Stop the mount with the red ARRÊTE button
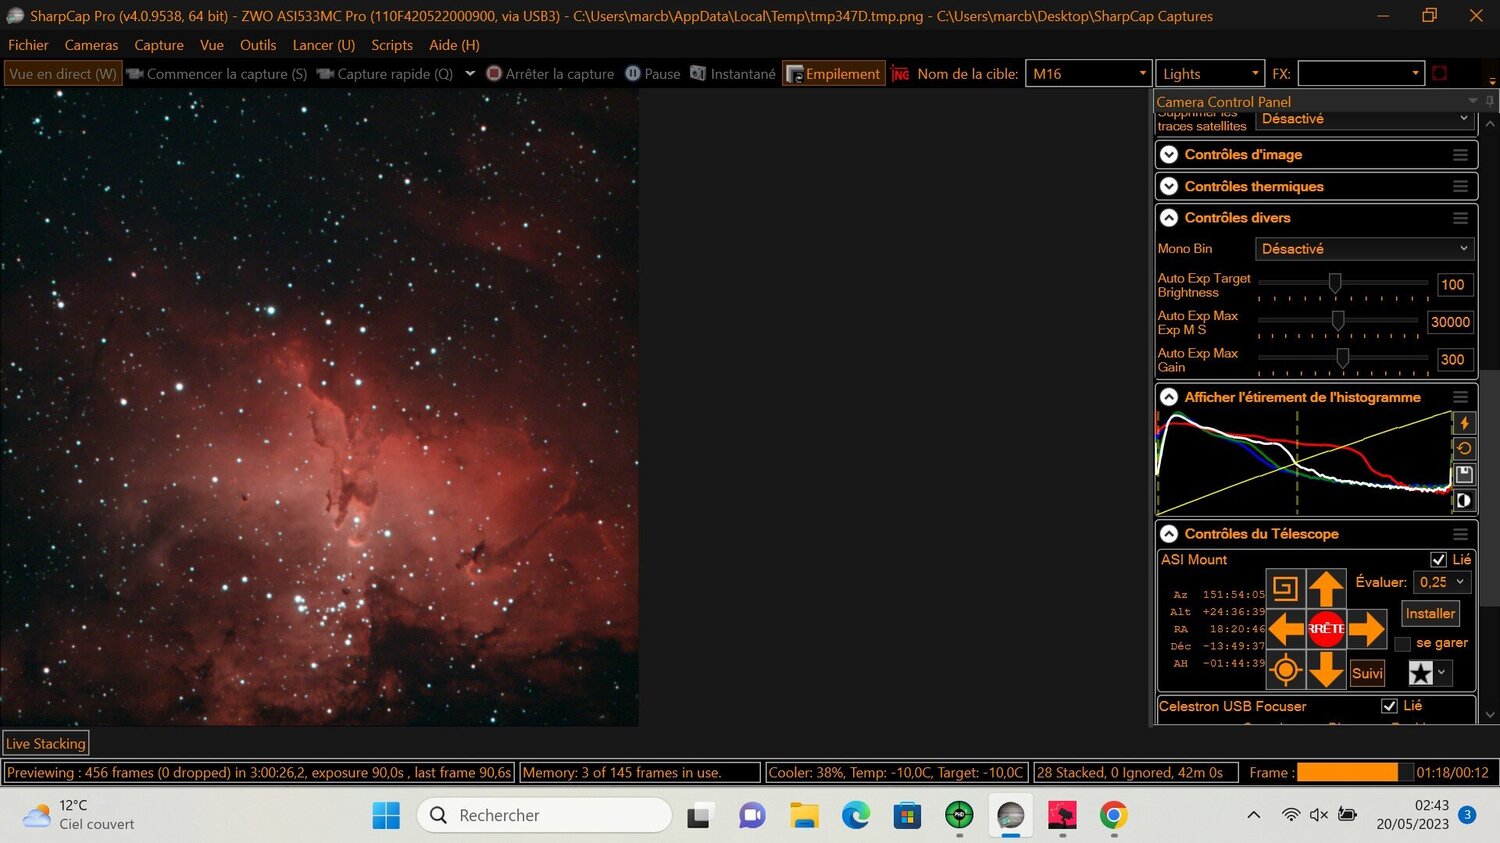Image resolution: width=1500 pixels, height=843 pixels. click(x=1326, y=629)
